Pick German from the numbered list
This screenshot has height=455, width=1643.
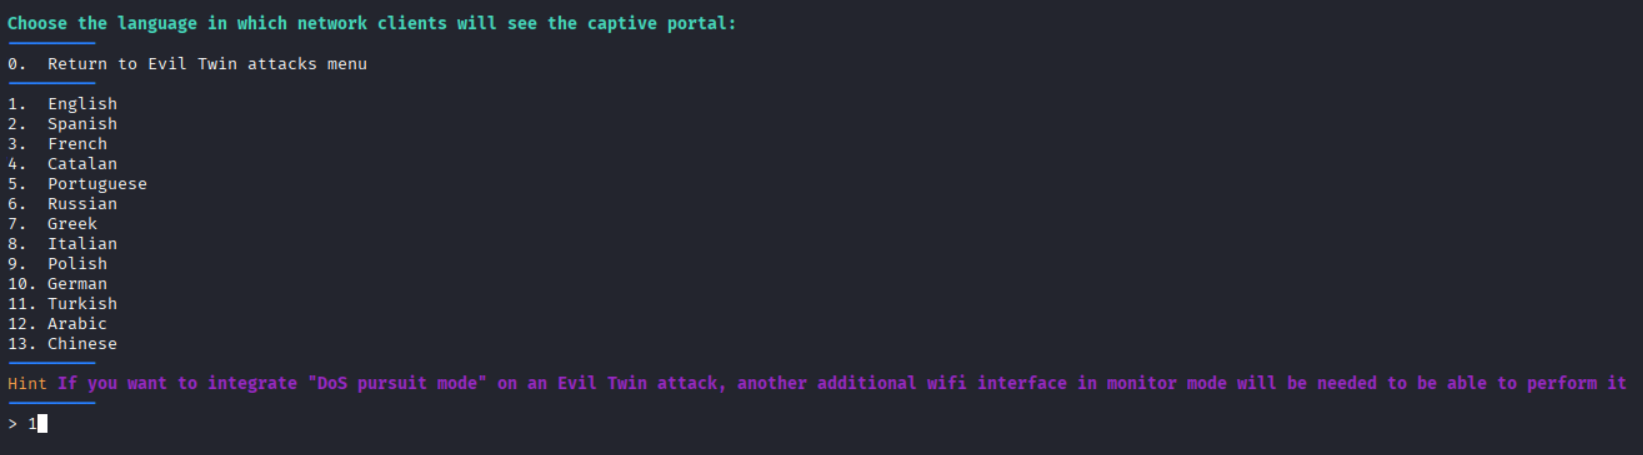coord(77,284)
